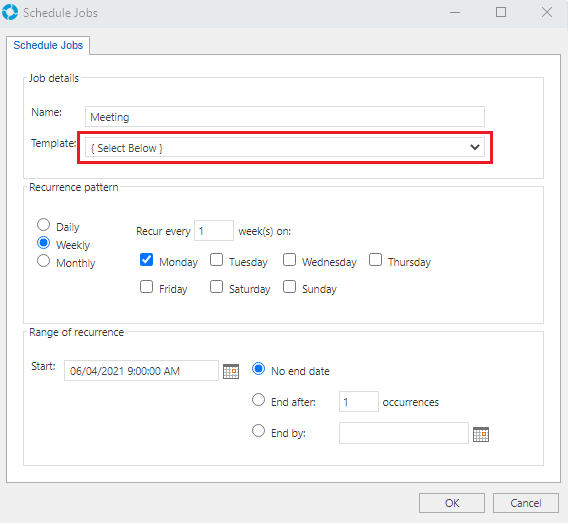Check the Wednesday checkbox

click(x=289, y=260)
